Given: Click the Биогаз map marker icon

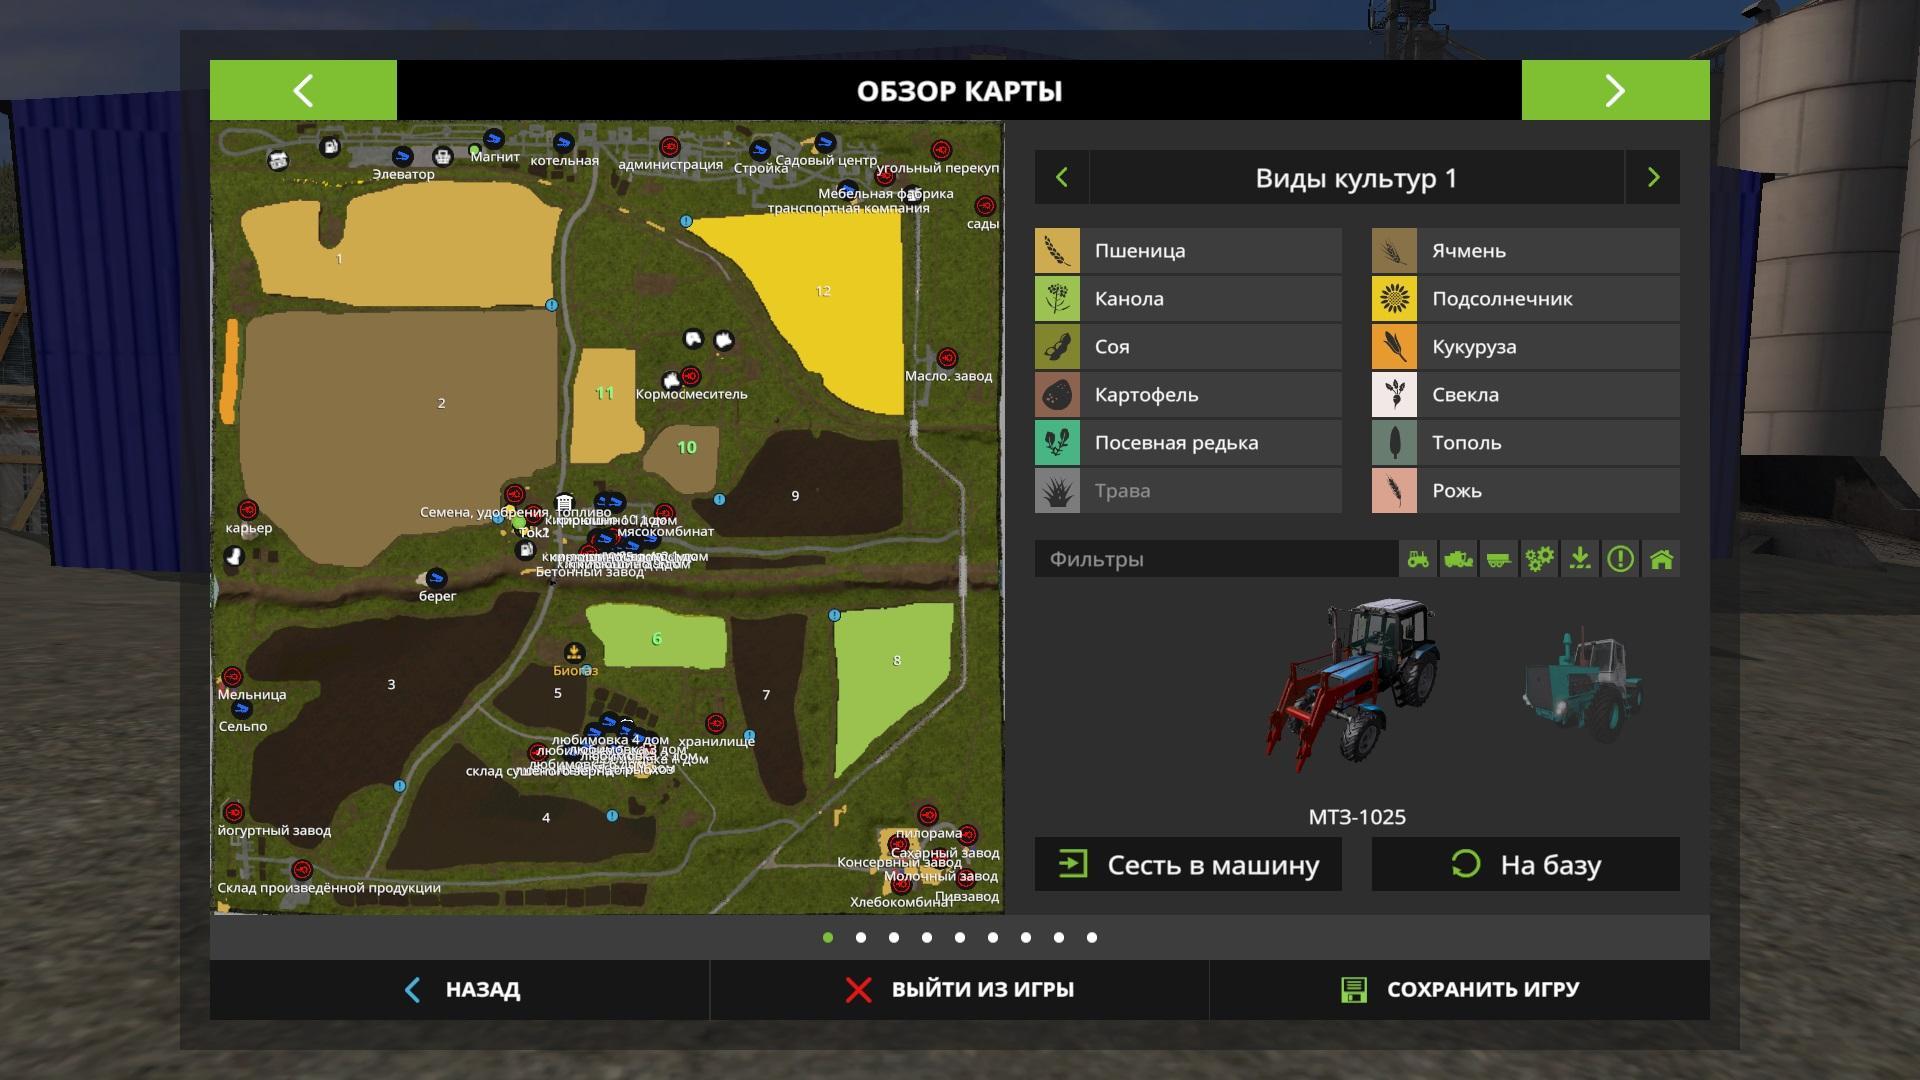Looking at the screenshot, I should 574,653.
